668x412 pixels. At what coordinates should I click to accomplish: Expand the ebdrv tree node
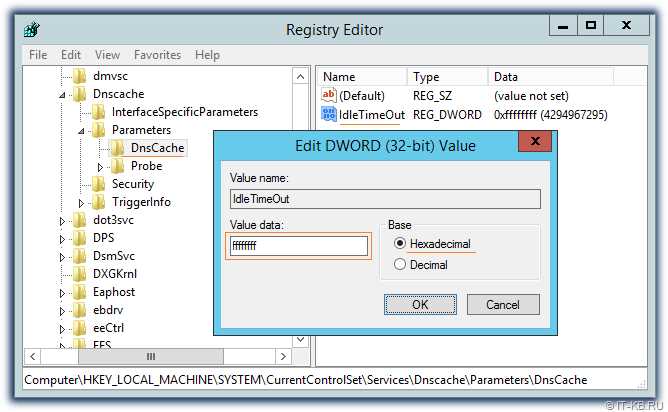point(62,311)
